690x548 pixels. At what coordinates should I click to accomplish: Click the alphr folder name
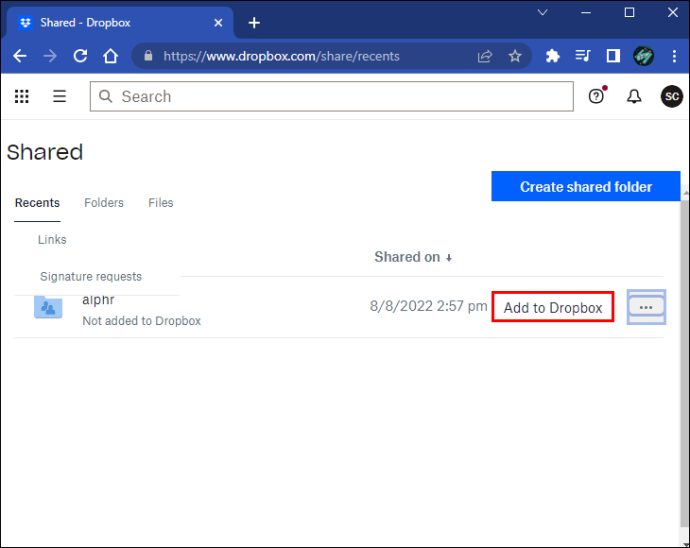(98, 300)
